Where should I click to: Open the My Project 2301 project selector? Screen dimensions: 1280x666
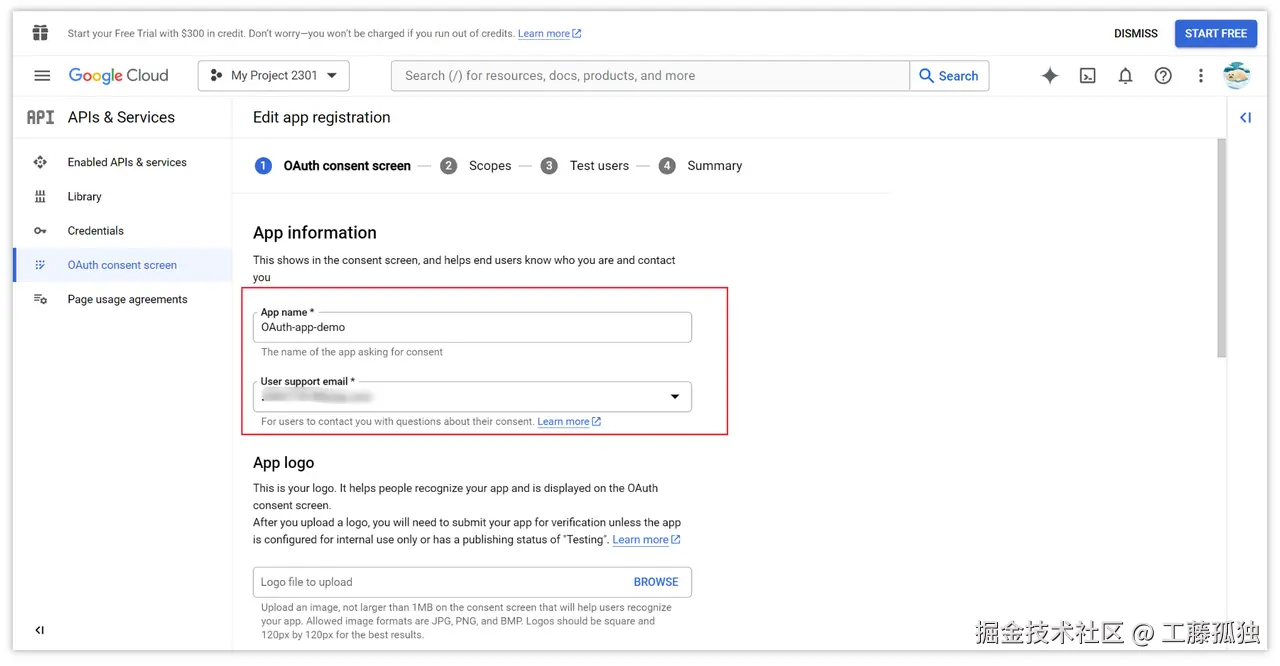273,75
